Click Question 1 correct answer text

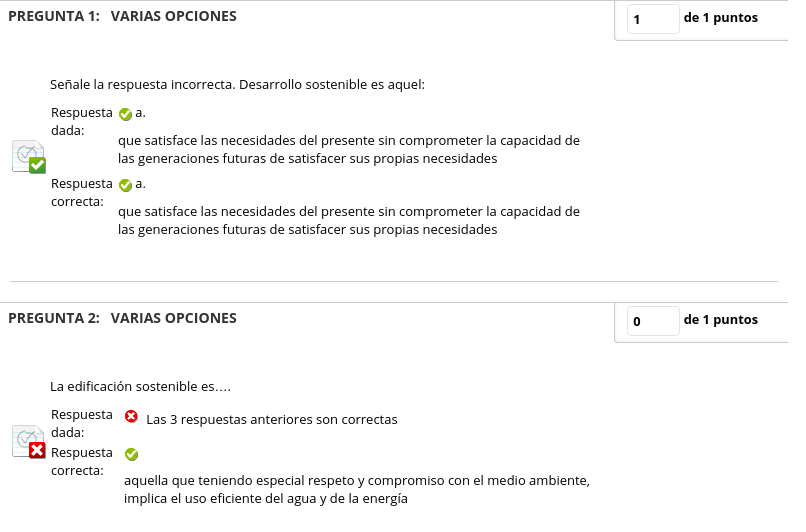(x=348, y=220)
